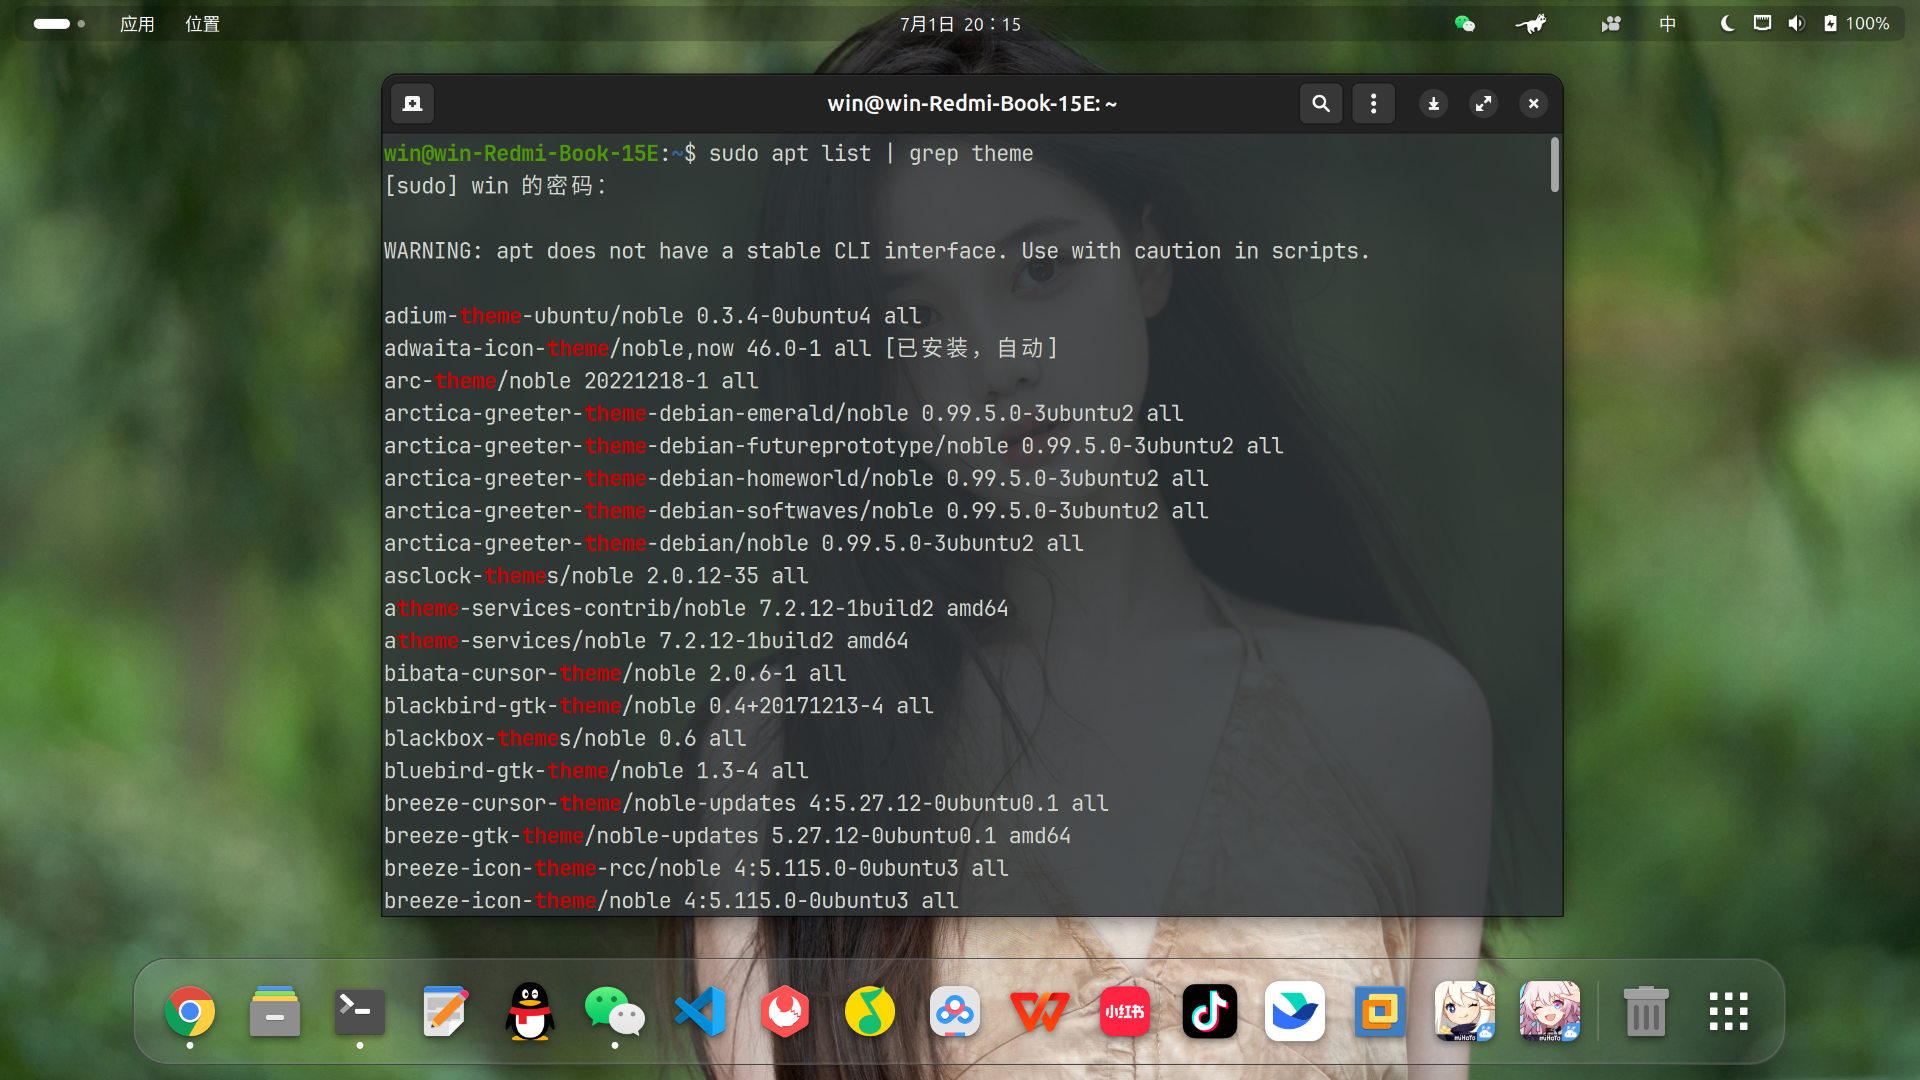This screenshot has height=1080, width=1920.
Task: Open terminal search
Action: coord(1320,103)
